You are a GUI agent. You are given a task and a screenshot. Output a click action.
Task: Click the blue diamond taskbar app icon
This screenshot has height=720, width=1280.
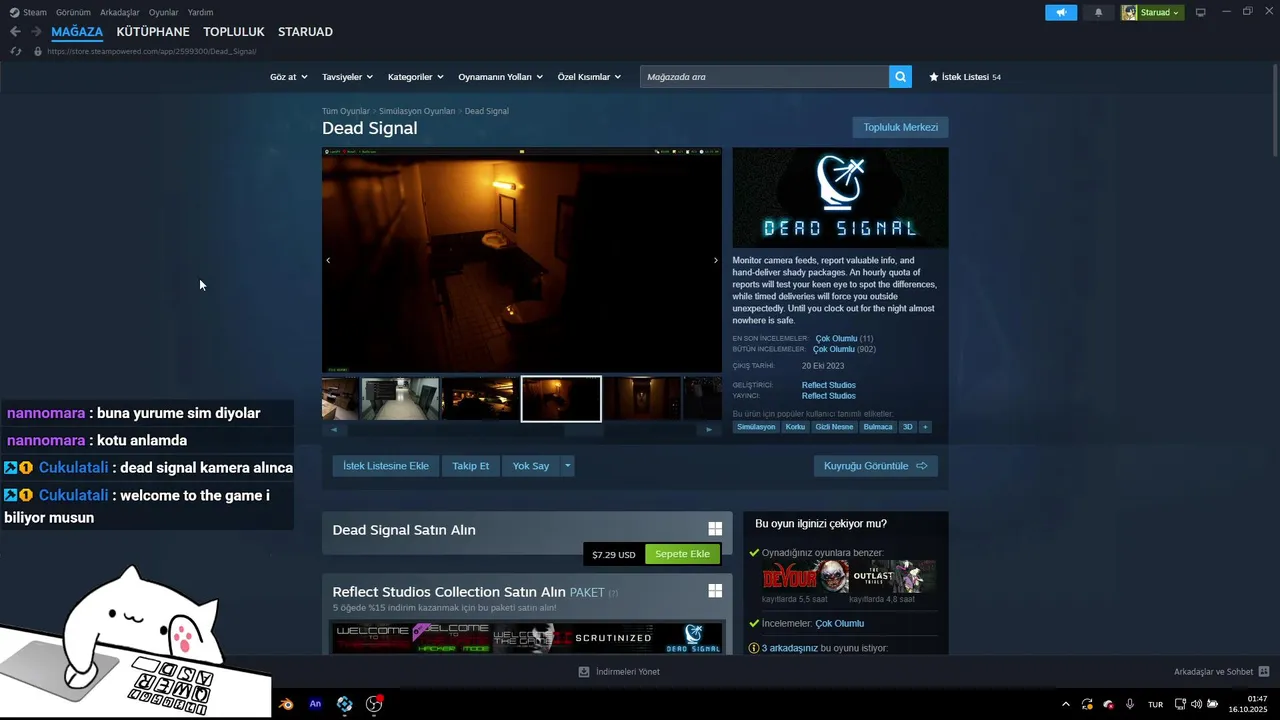(x=344, y=704)
